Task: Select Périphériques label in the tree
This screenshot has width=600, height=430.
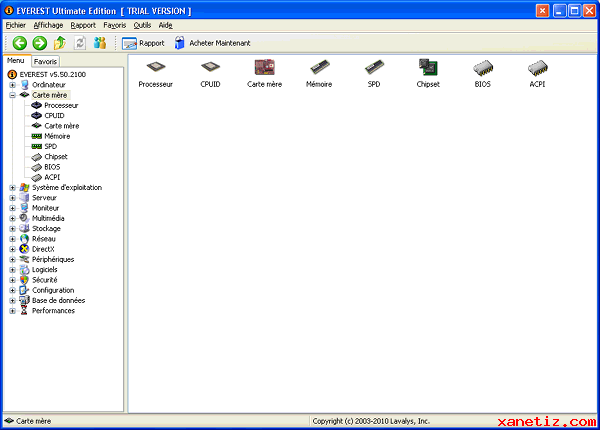Action: click(53, 260)
